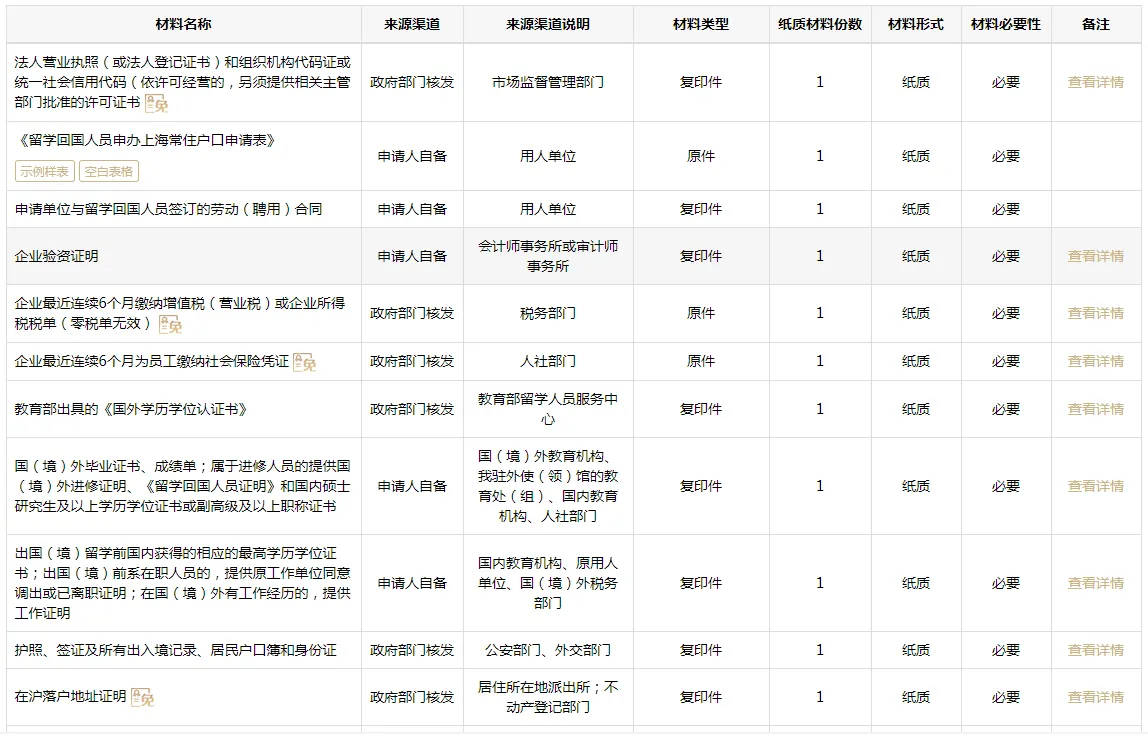The width and height of the screenshot is (1148, 735).
Task: Open 查看详情 for 国（境）外毕业证书 row
Action: point(1096,486)
